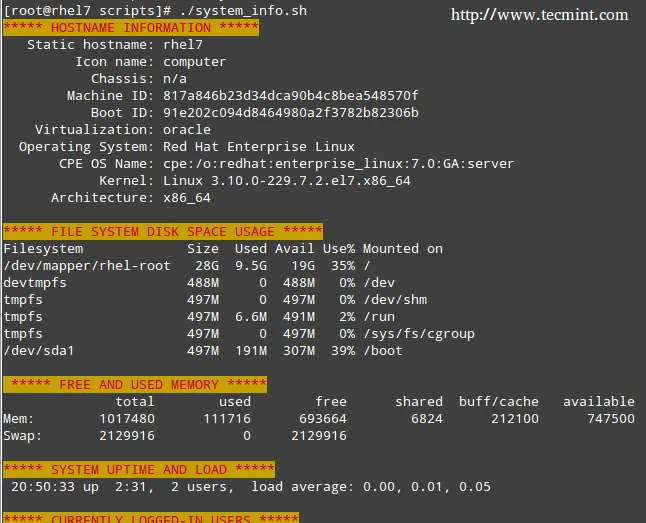Click the Boot ID hash value

point(290,113)
